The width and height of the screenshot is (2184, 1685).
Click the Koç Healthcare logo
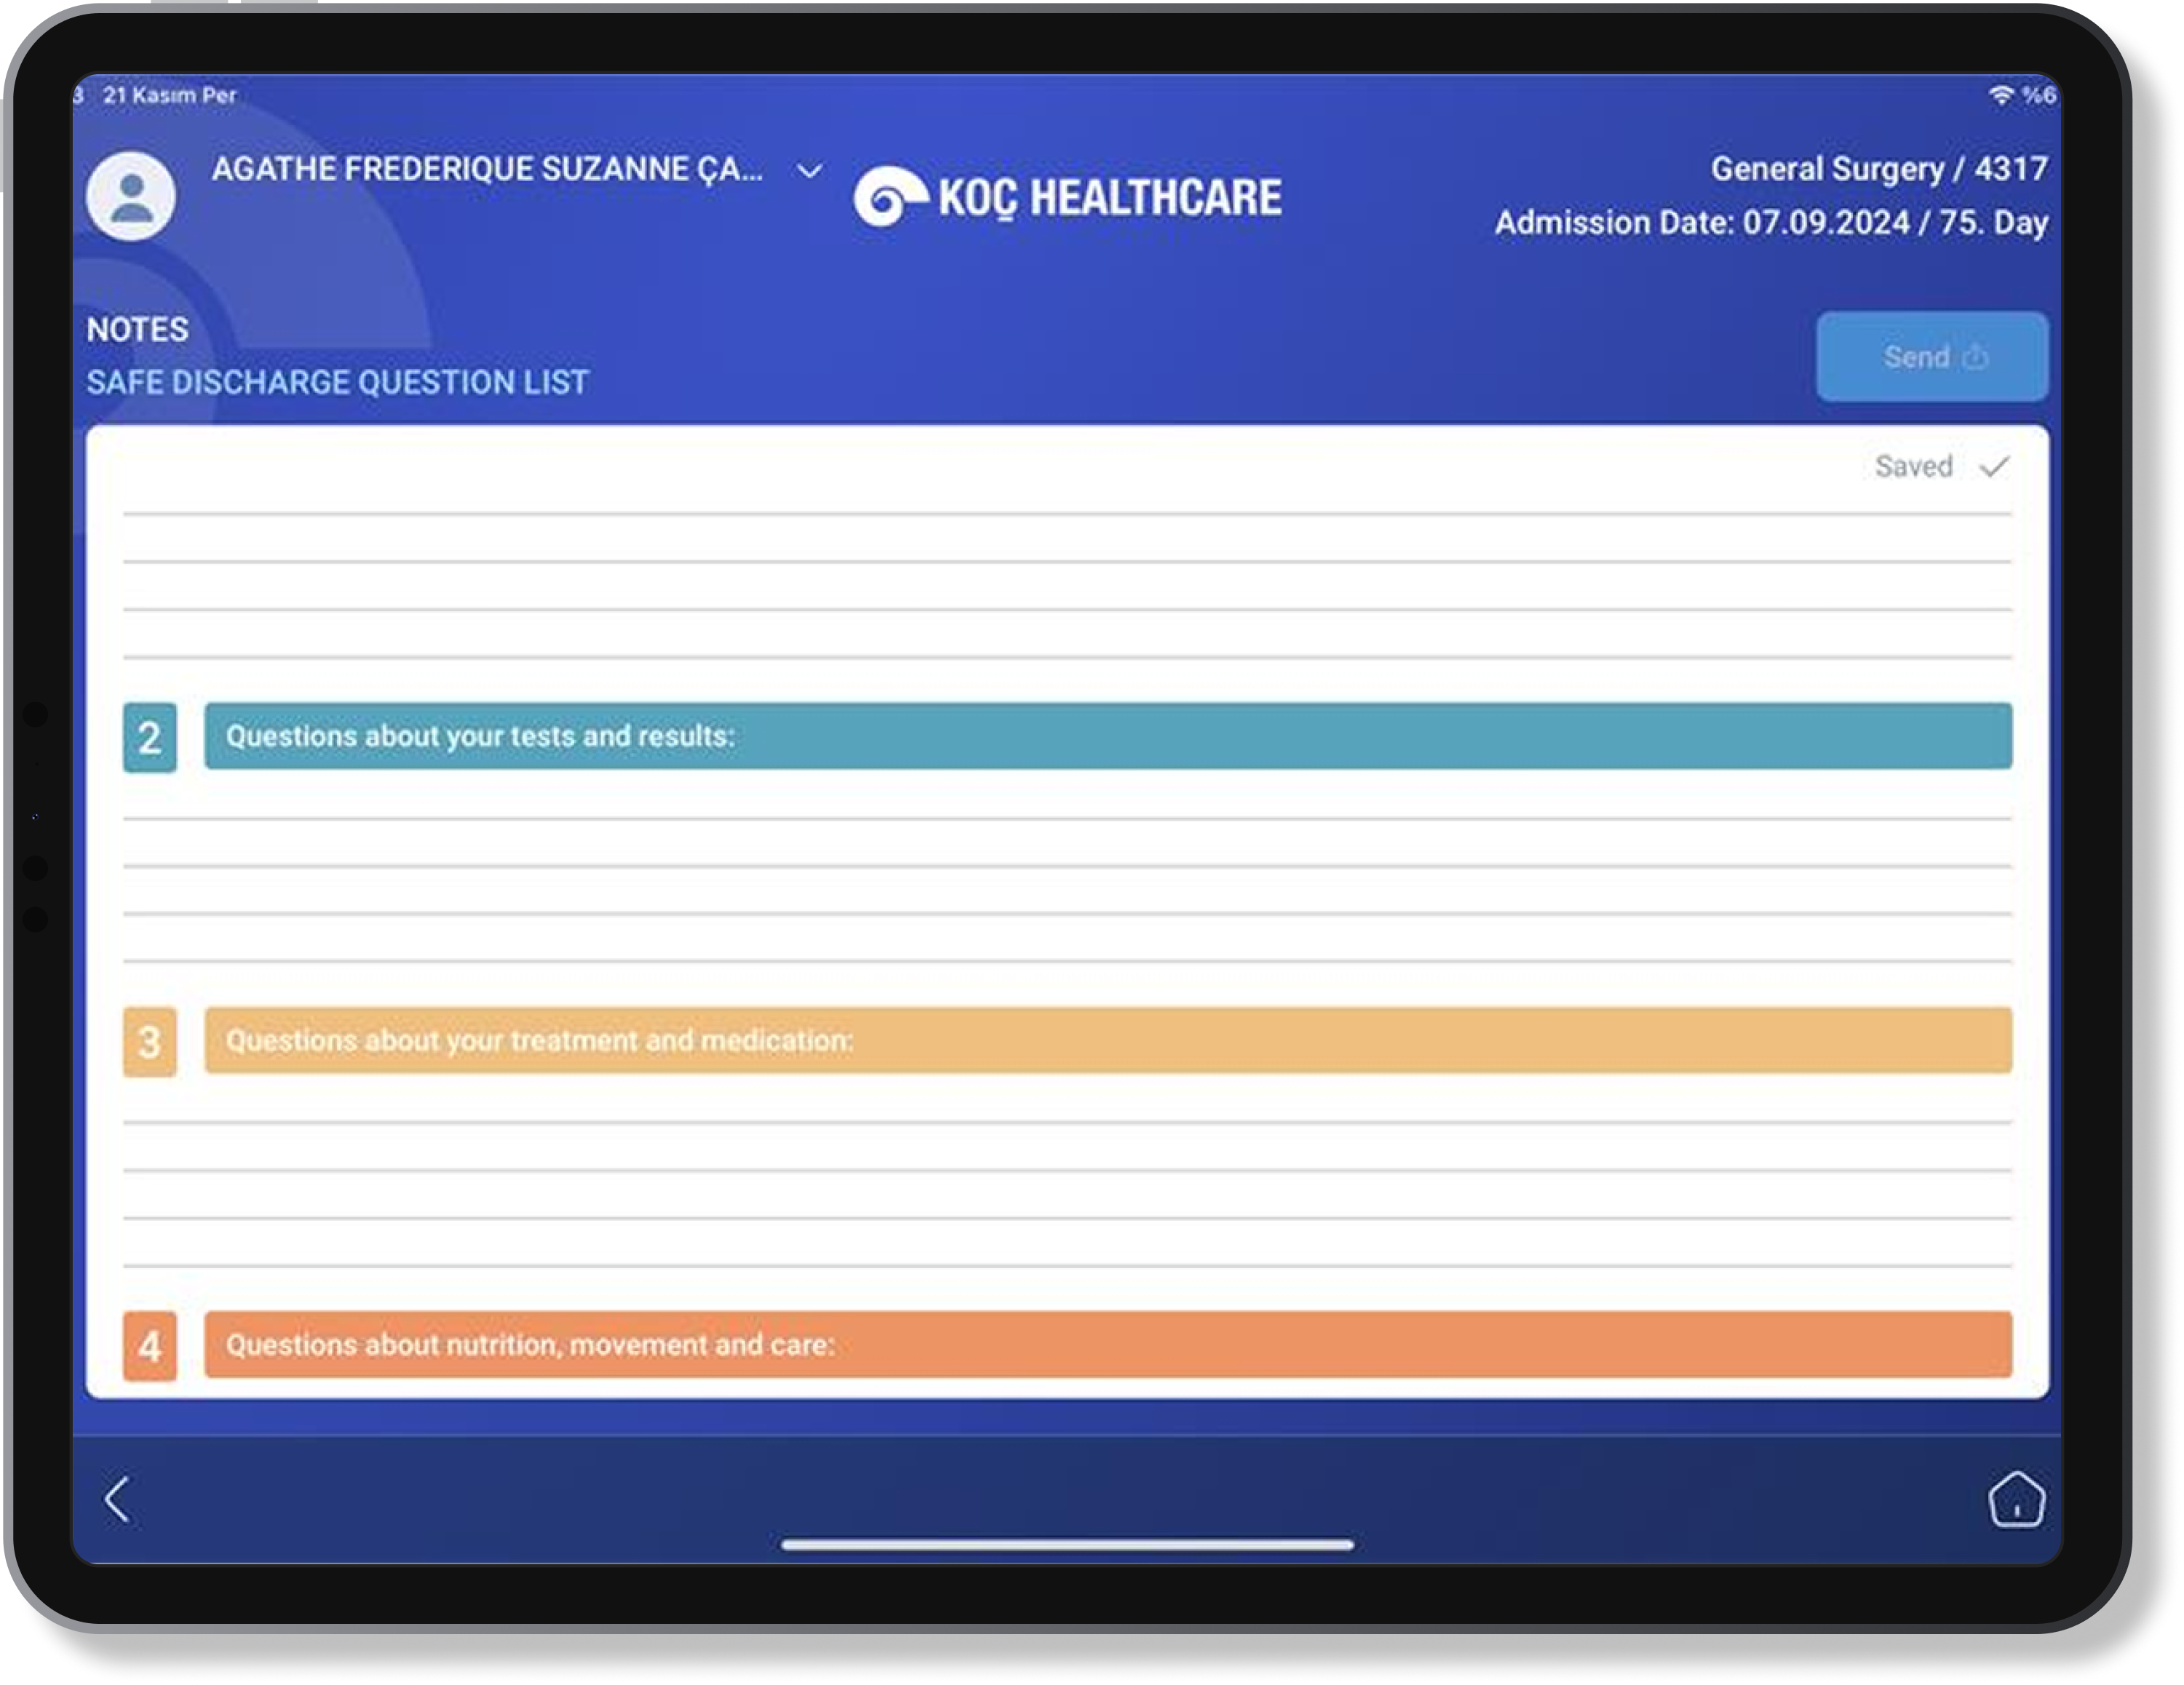[x=1067, y=197]
